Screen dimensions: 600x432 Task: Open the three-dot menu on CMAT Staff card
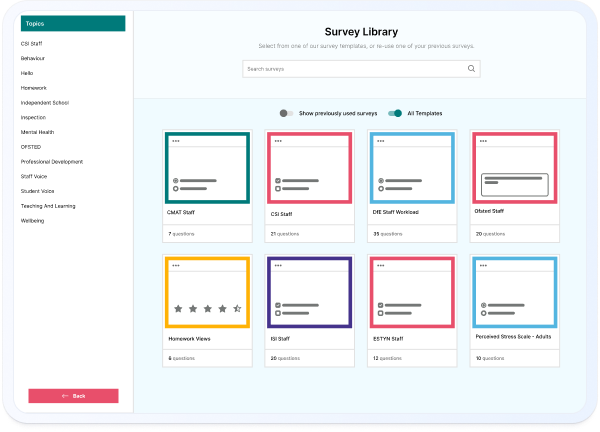176,141
